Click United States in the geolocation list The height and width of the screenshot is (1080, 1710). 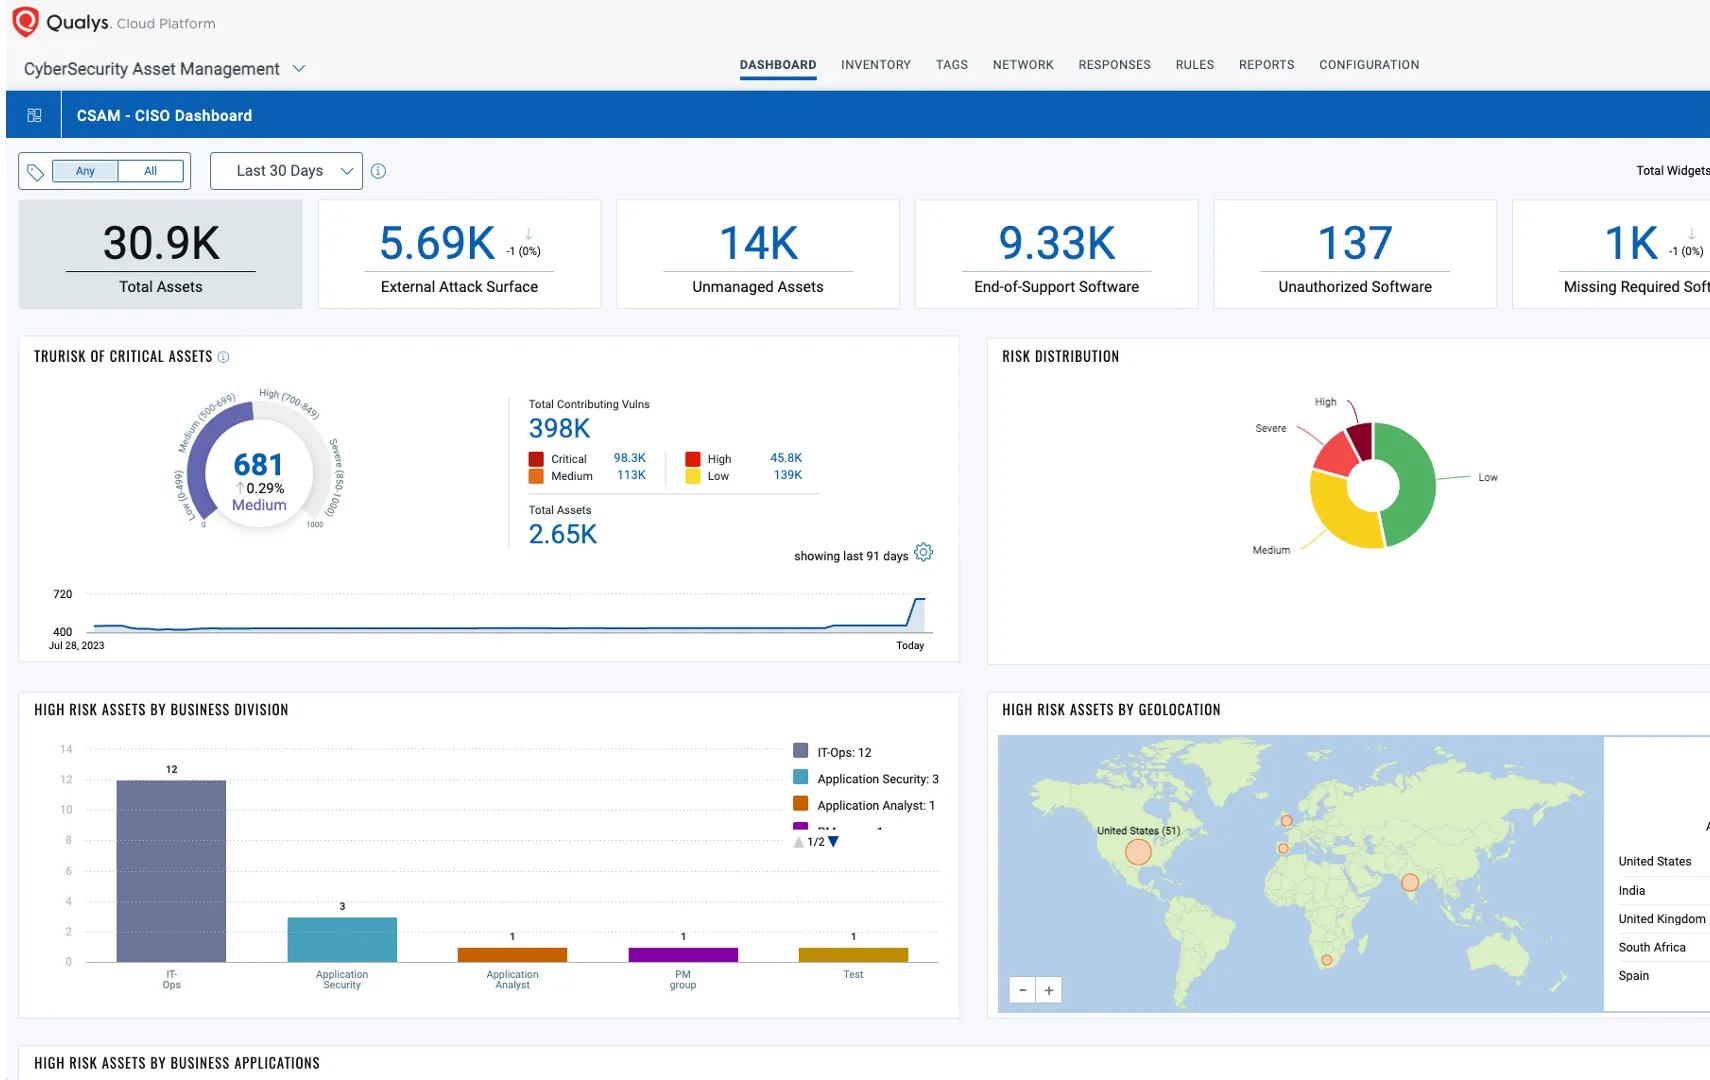[x=1655, y=861]
